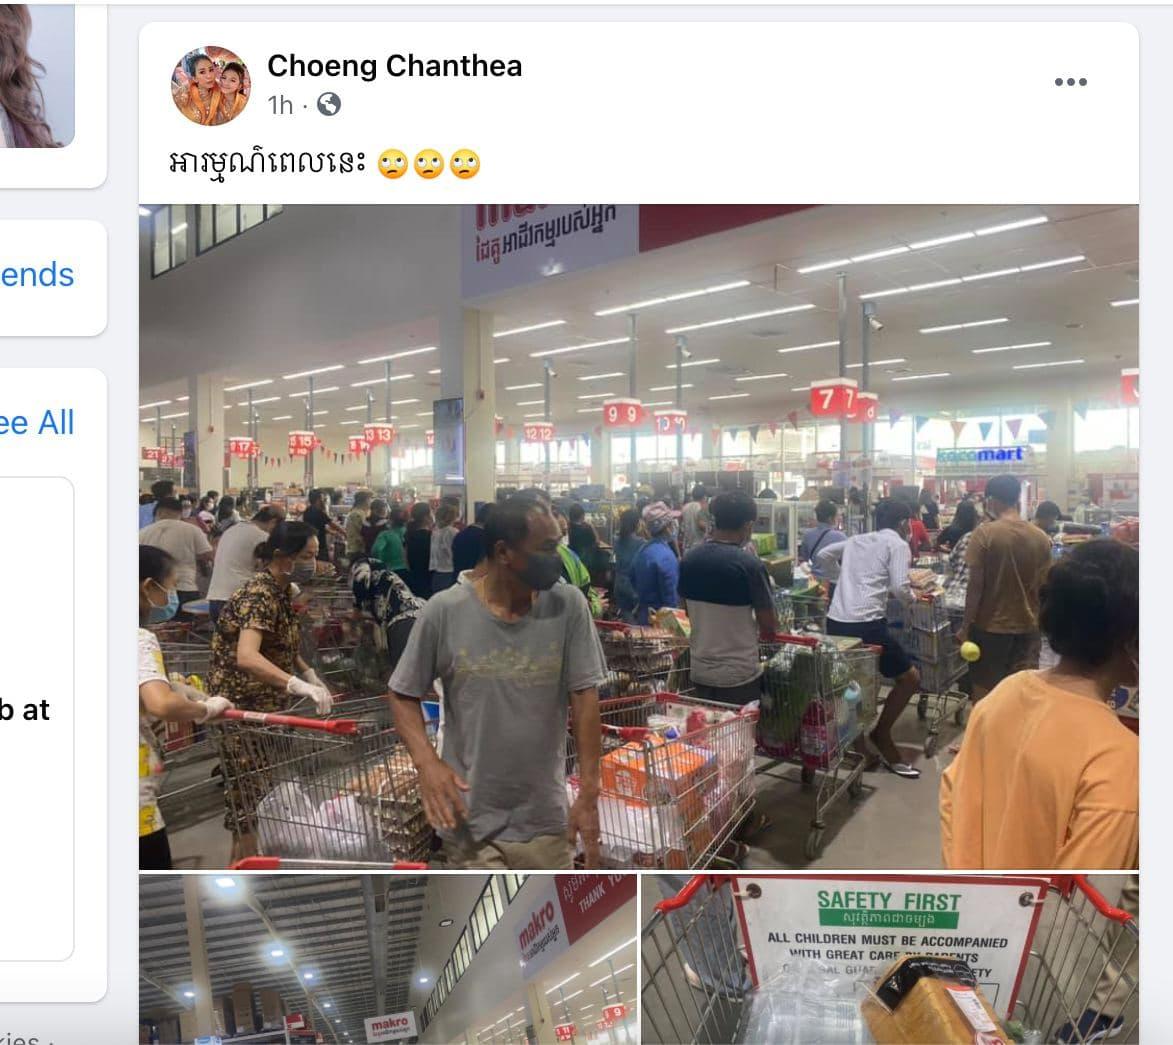The image size is (1173, 1045).
Task: Click the bold 'b at' sidebar text
Action: point(25,710)
